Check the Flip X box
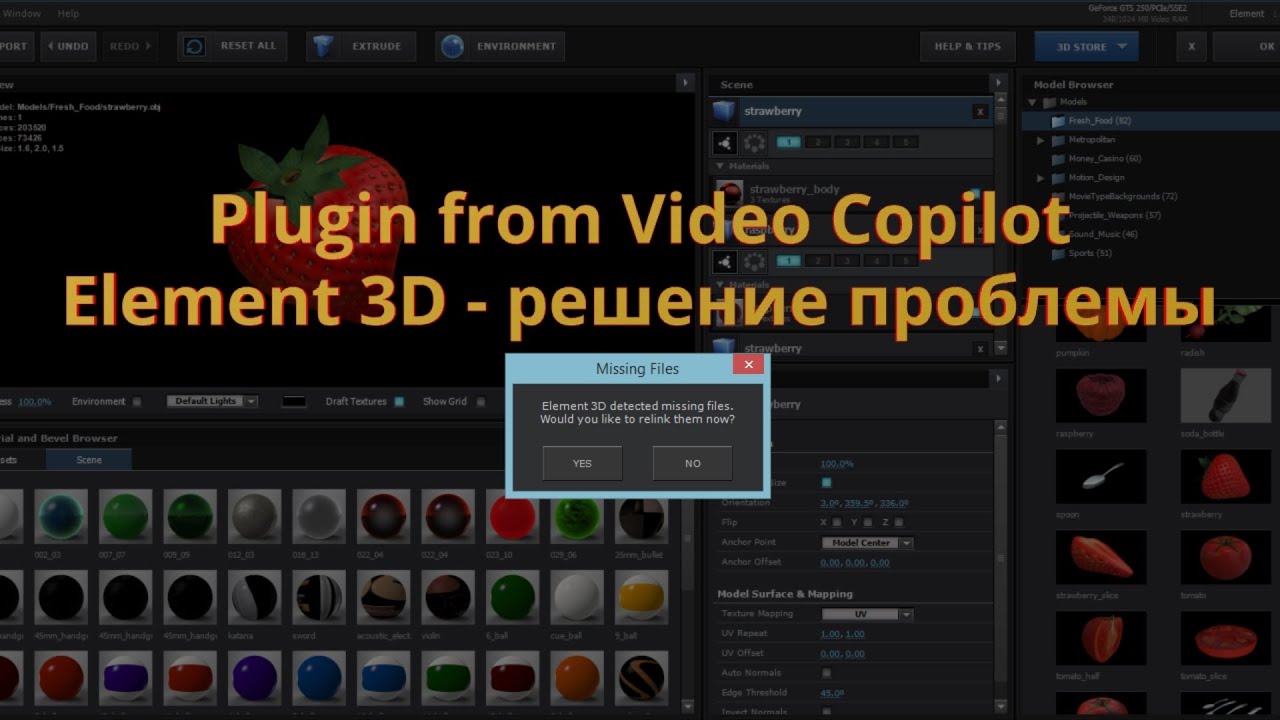 (837, 522)
